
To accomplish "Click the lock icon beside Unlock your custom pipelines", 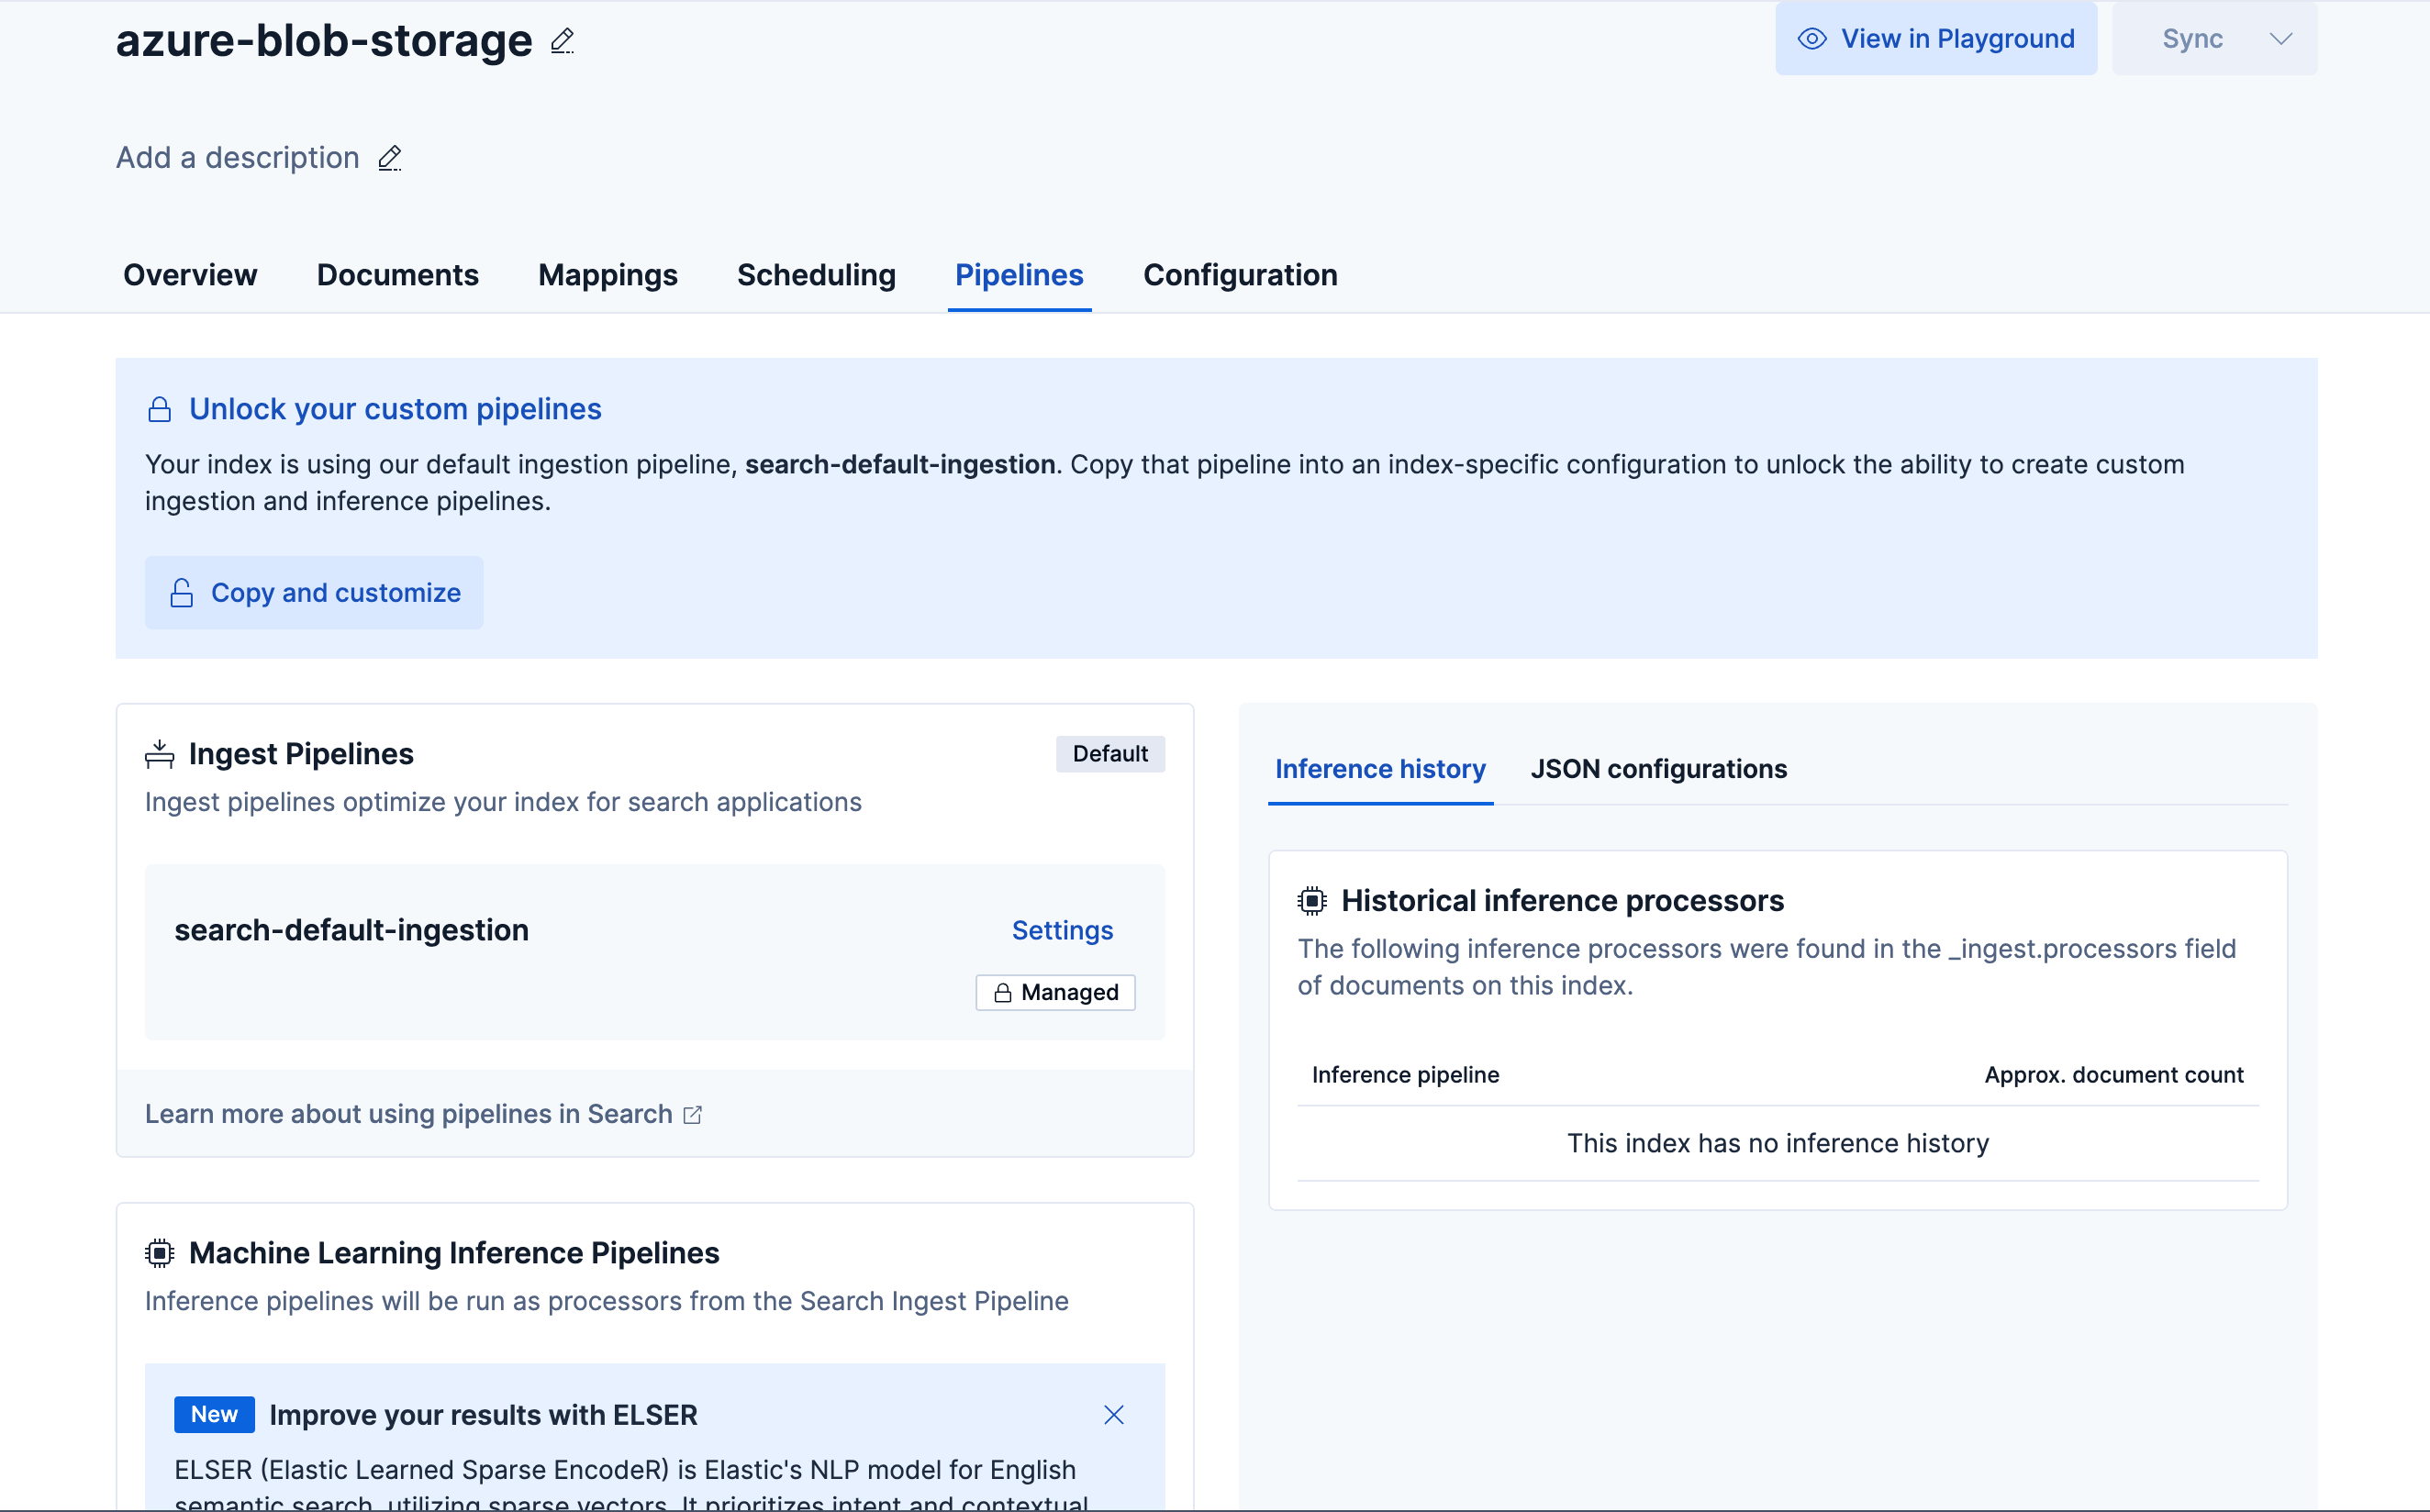I will coord(160,410).
